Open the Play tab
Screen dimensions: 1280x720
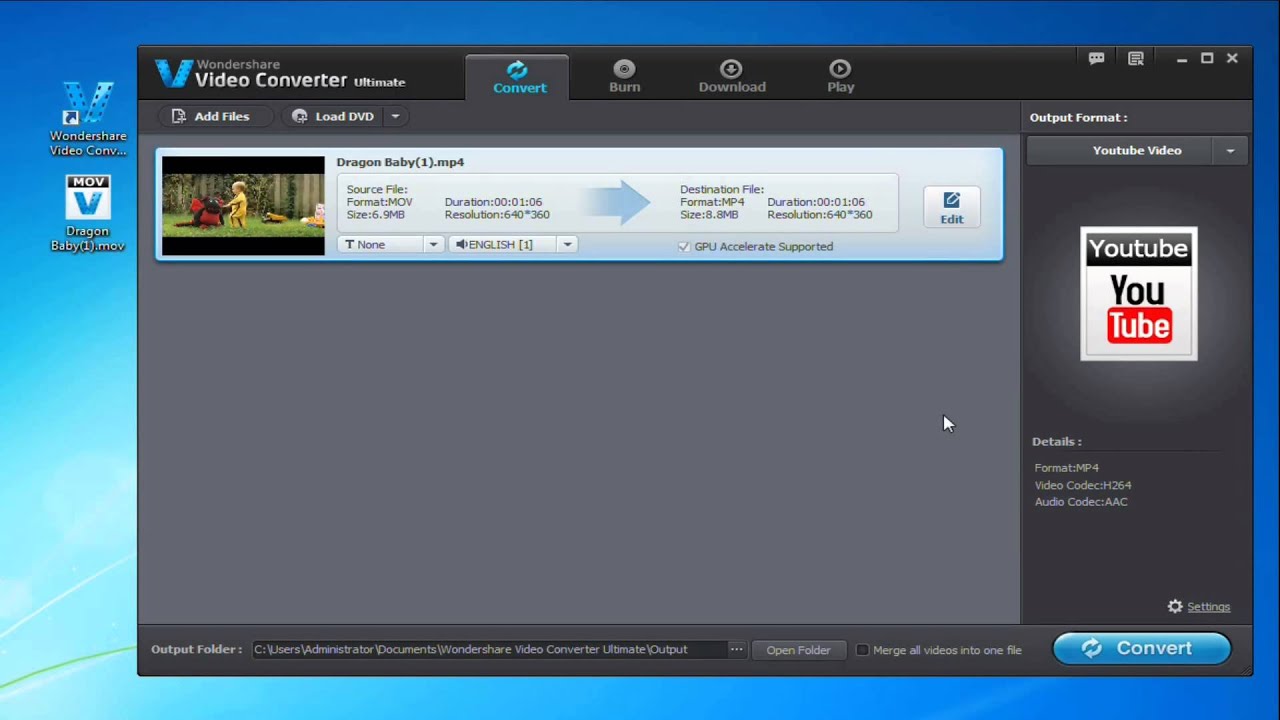point(840,77)
